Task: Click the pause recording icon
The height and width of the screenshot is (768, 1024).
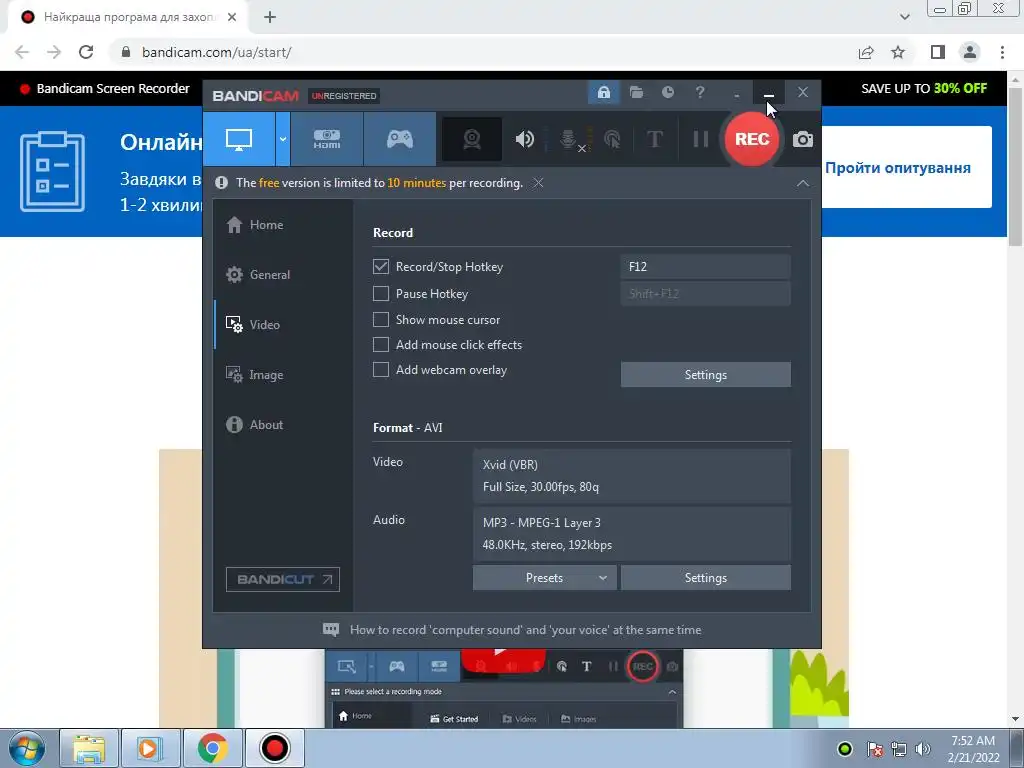Action: 701,139
